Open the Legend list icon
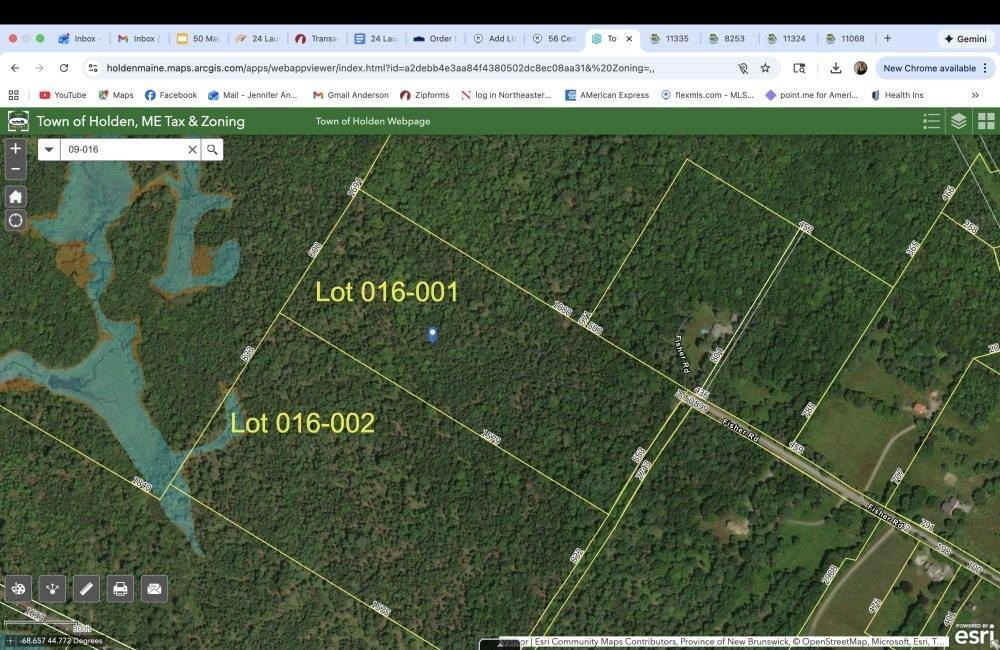Screen dimensions: 1000x650 (x=931, y=121)
